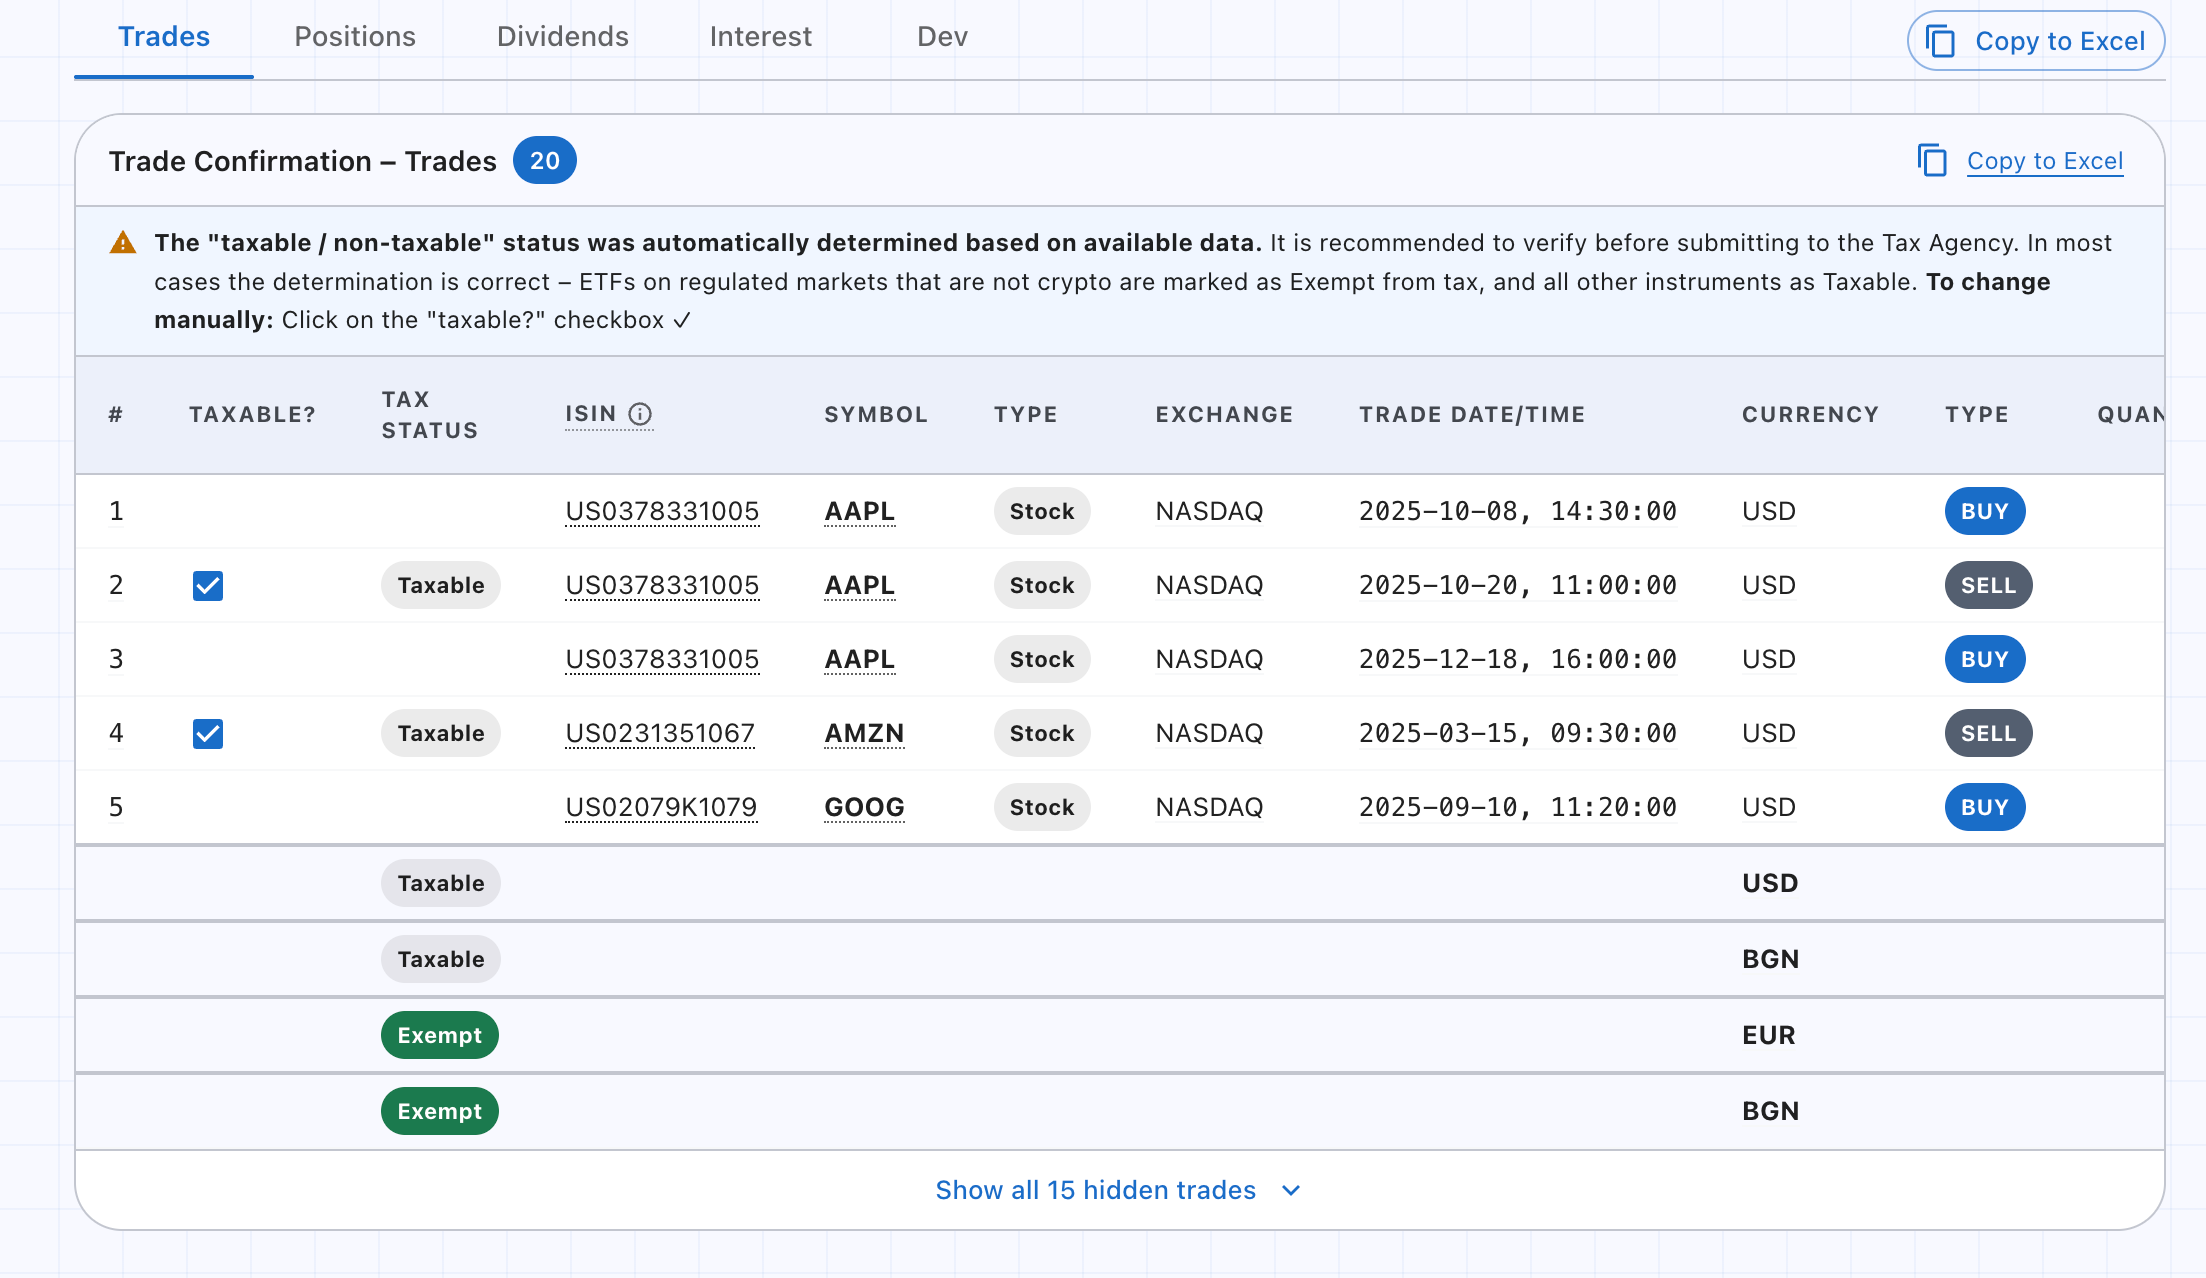Click the warning triangle icon in the notice

click(123, 243)
